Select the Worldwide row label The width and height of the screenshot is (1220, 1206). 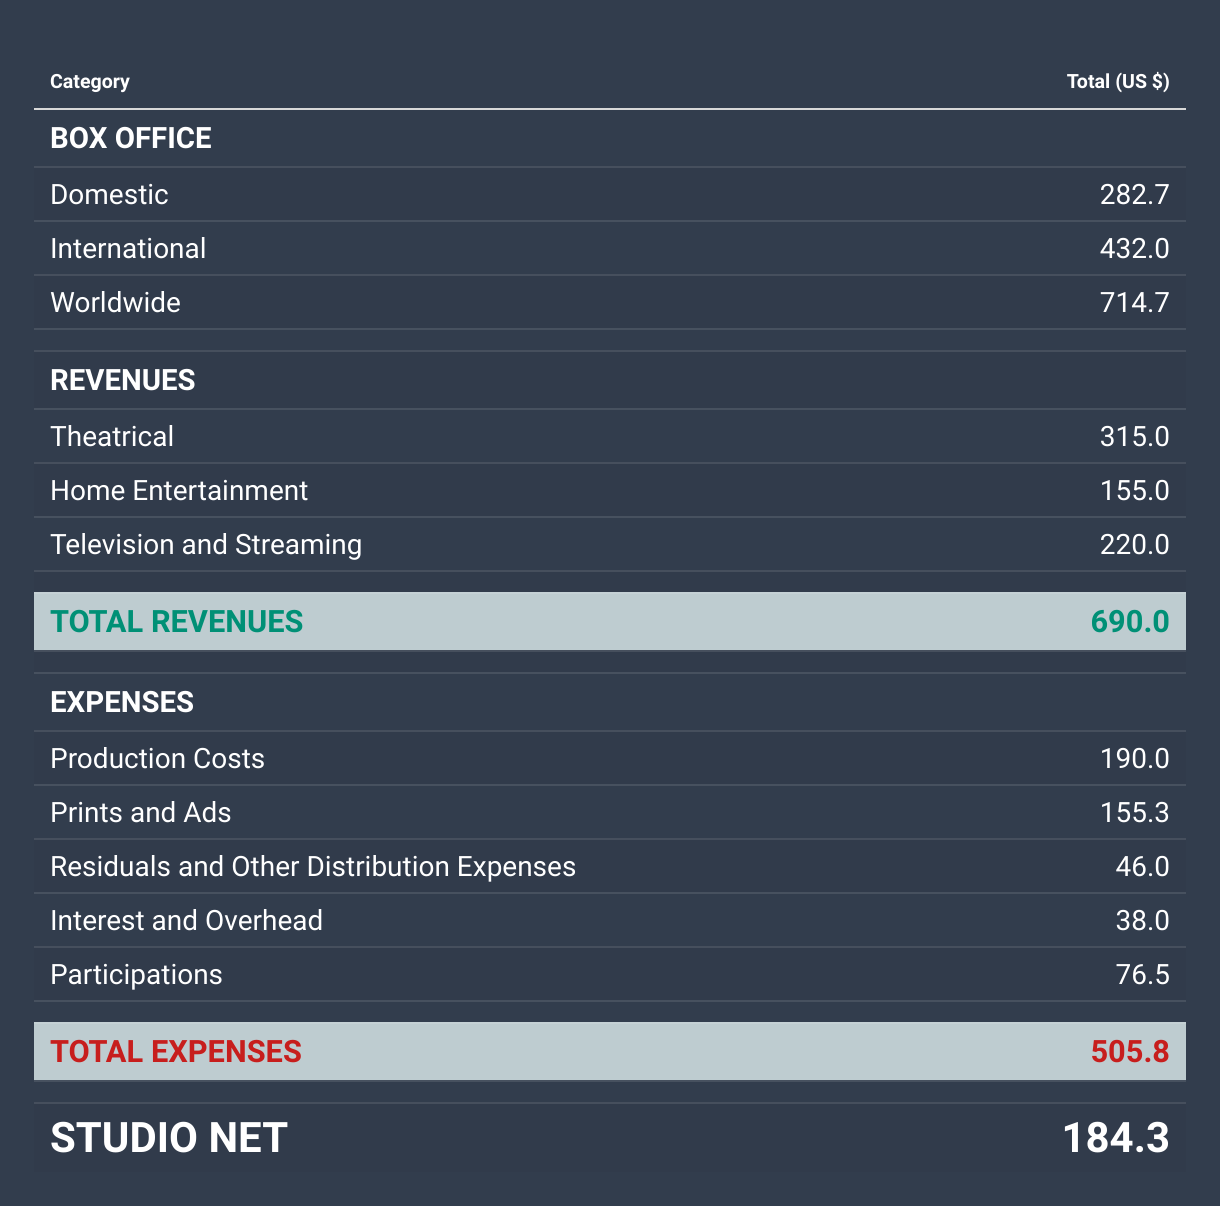[115, 302]
